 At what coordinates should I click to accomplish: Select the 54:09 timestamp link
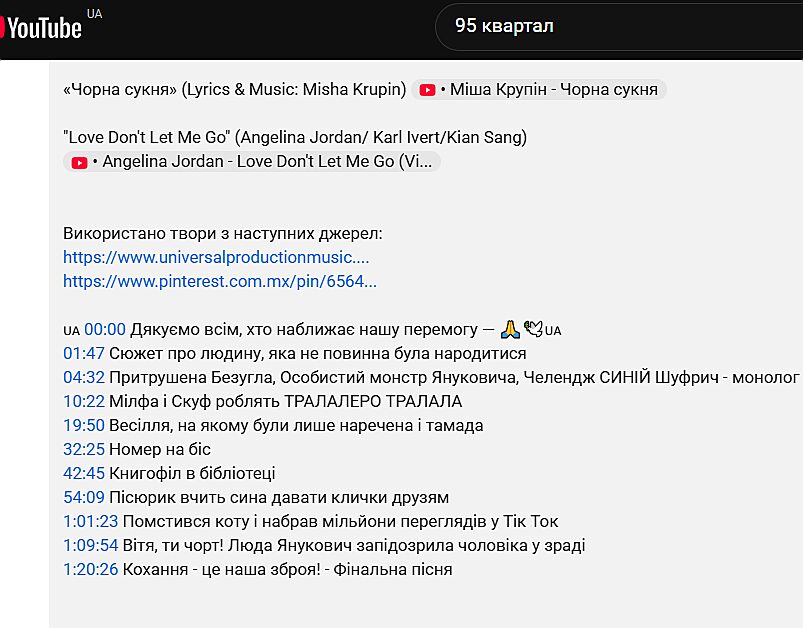click(84, 497)
